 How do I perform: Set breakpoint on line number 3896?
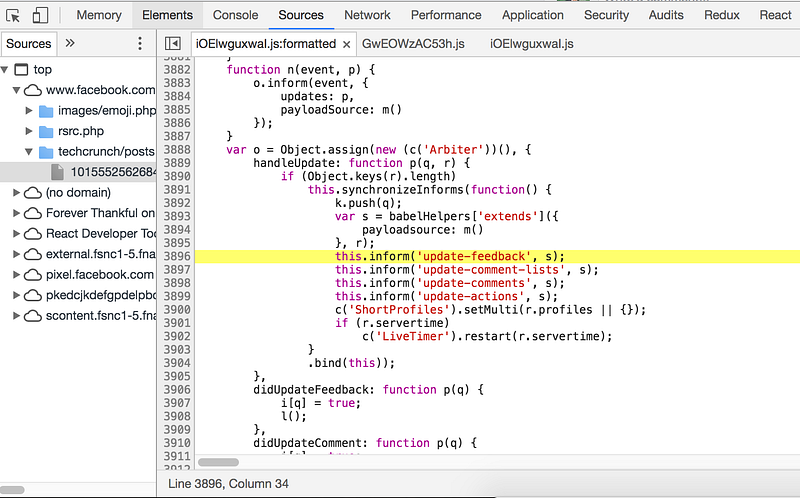pyautogui.click(x=177, y=256)
